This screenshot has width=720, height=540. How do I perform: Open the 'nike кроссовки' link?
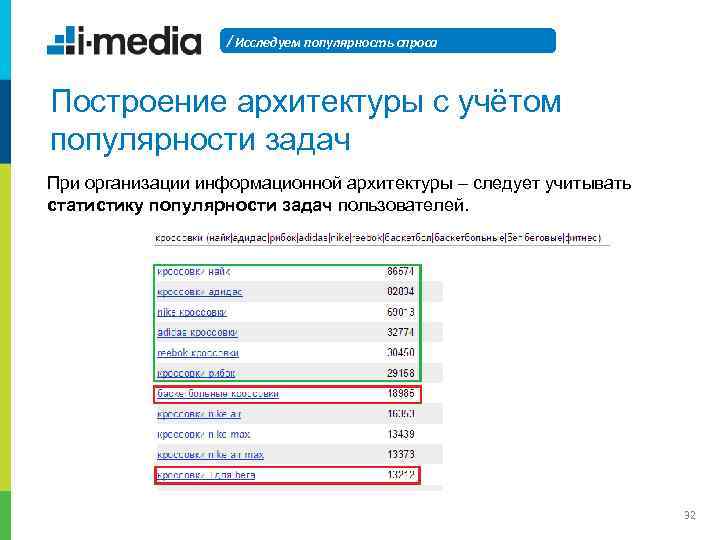(191, 312)
